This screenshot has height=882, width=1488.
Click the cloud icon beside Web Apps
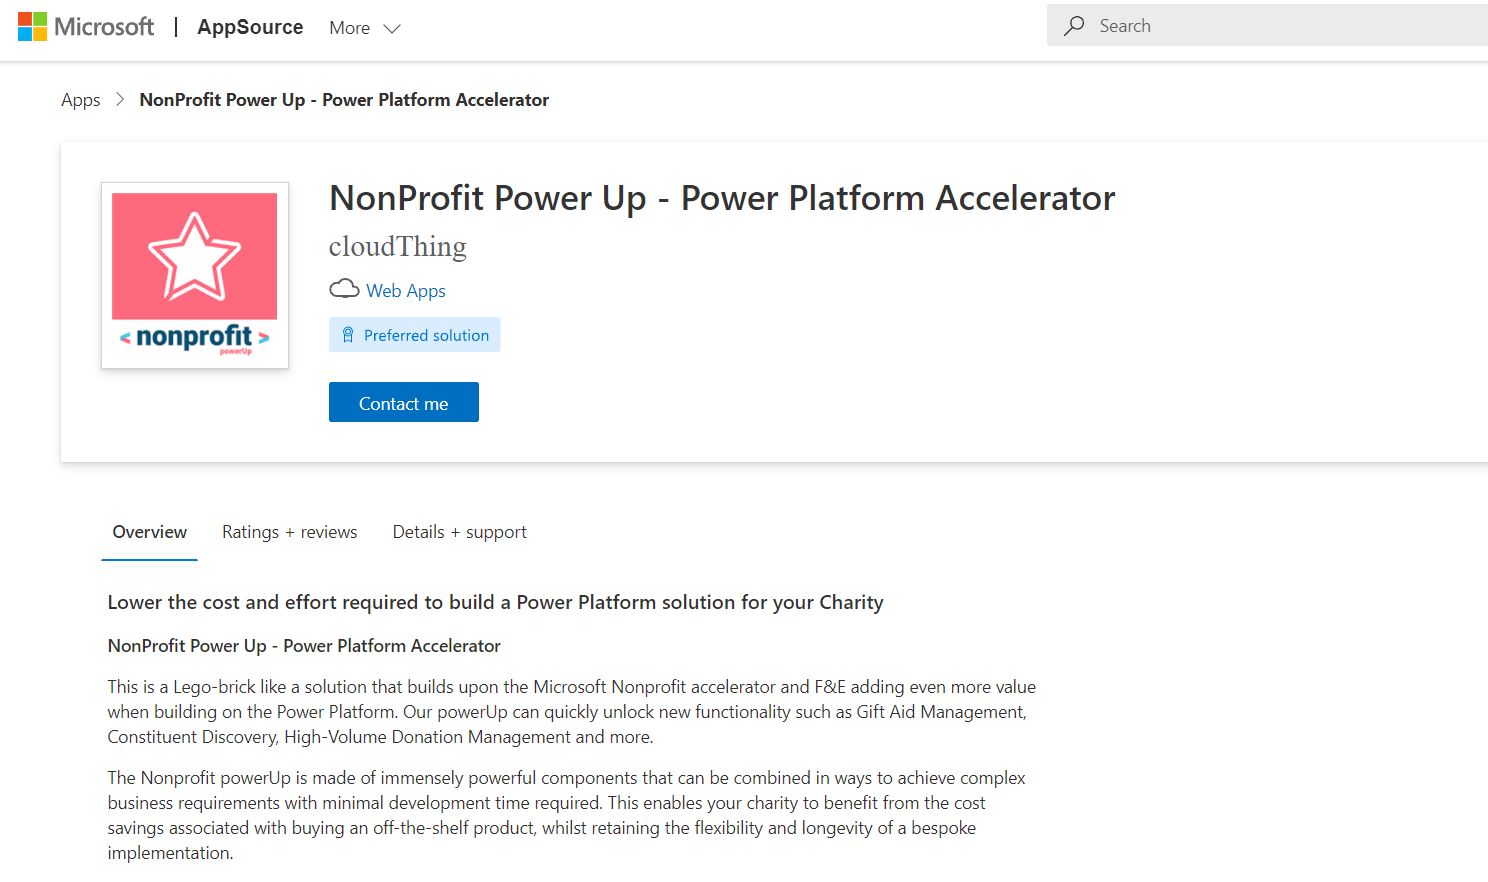[344, 289]
